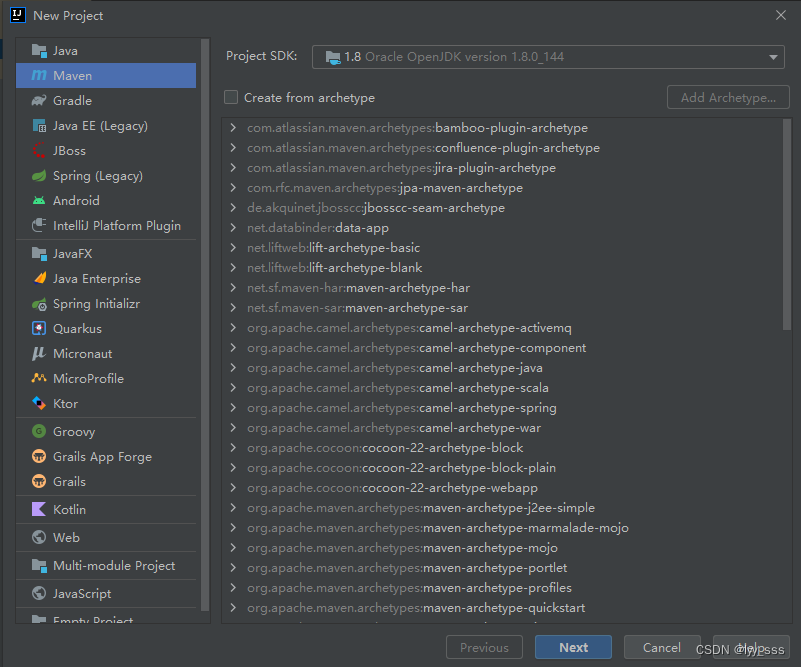The width and height of the screenshot is (801, 667).
Task: Expand jpa-maven-archetype node
Action: tap(233, 187)
